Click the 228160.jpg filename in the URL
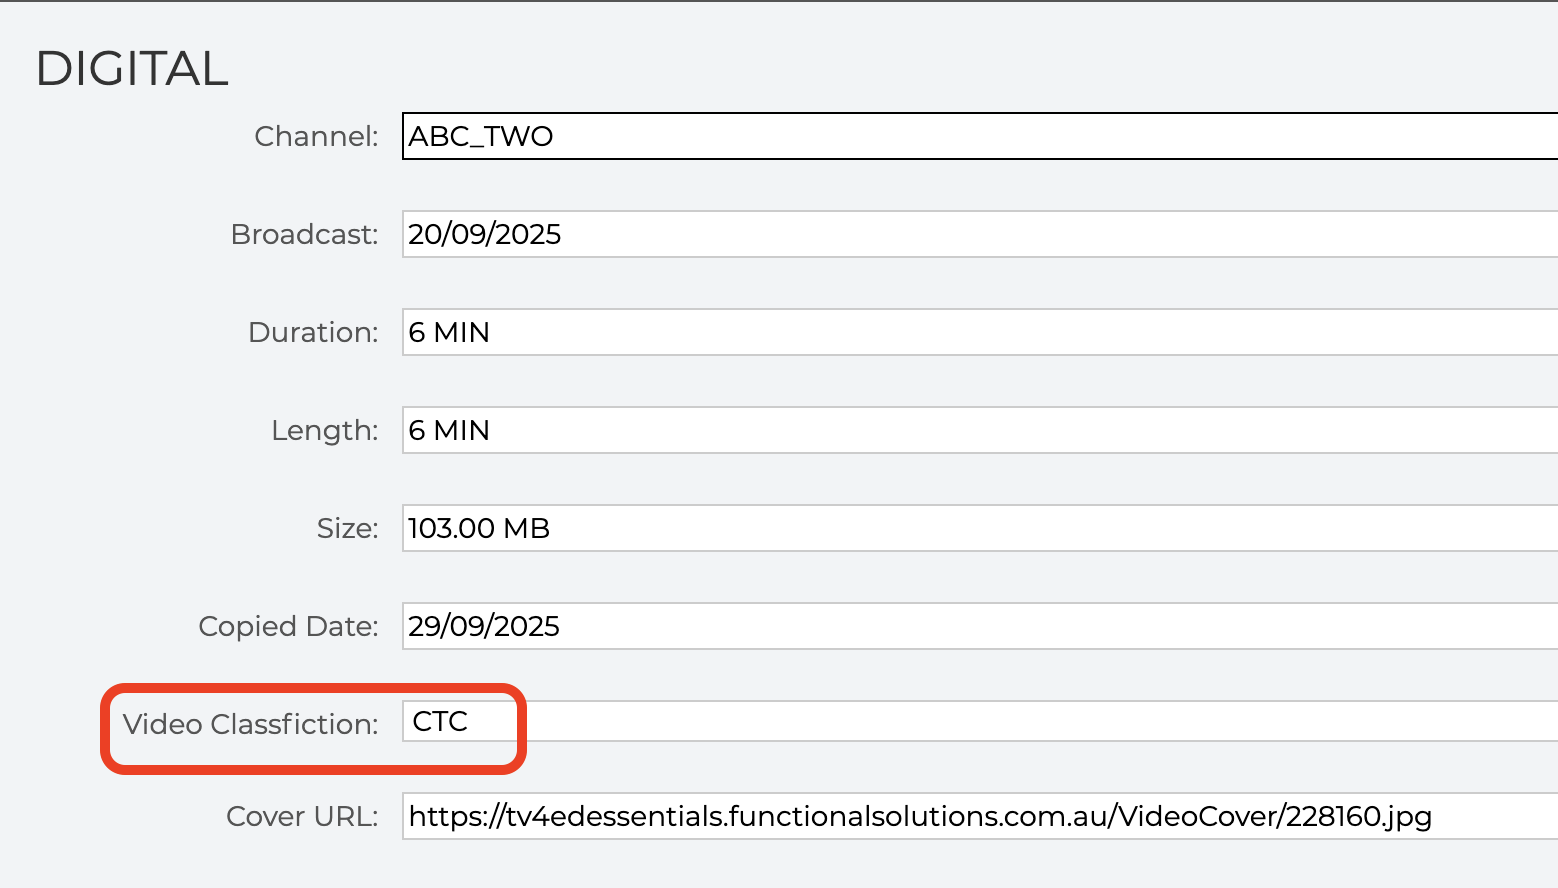 [1358, 816]
